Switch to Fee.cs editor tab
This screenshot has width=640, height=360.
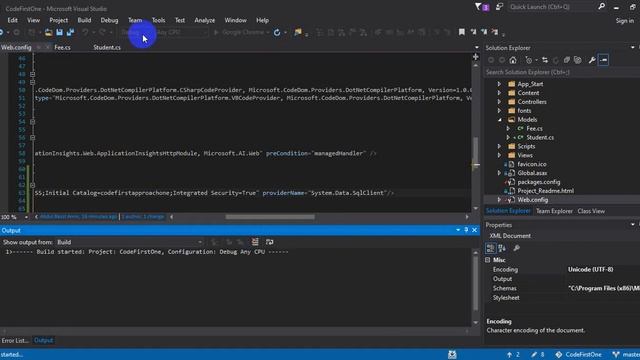(62, 47)
